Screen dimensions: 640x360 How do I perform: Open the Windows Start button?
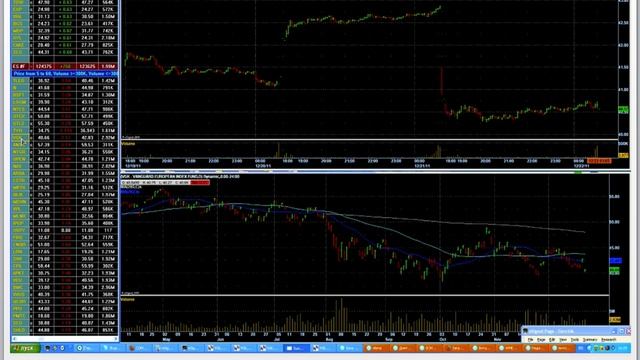(26, 348)
